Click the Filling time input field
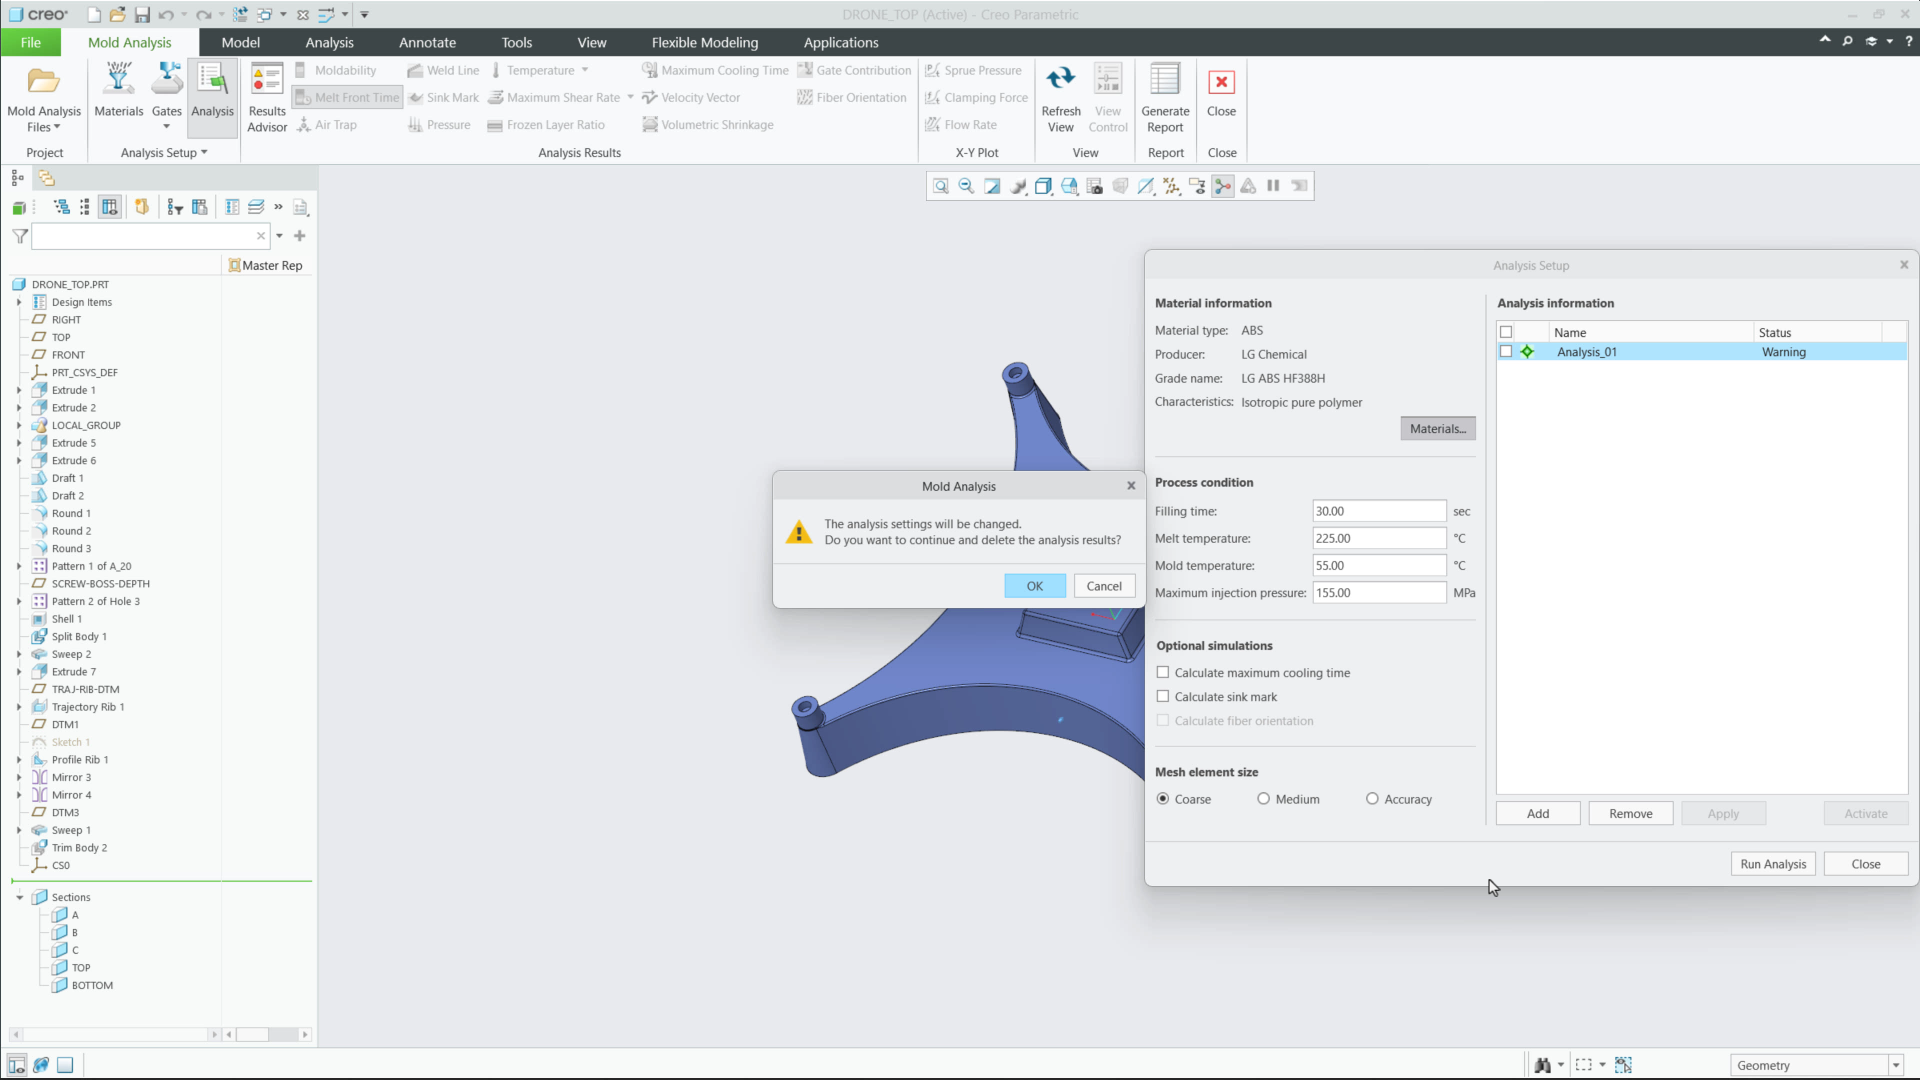This screenshot has height=1080, width=1920. (1379, 511)
